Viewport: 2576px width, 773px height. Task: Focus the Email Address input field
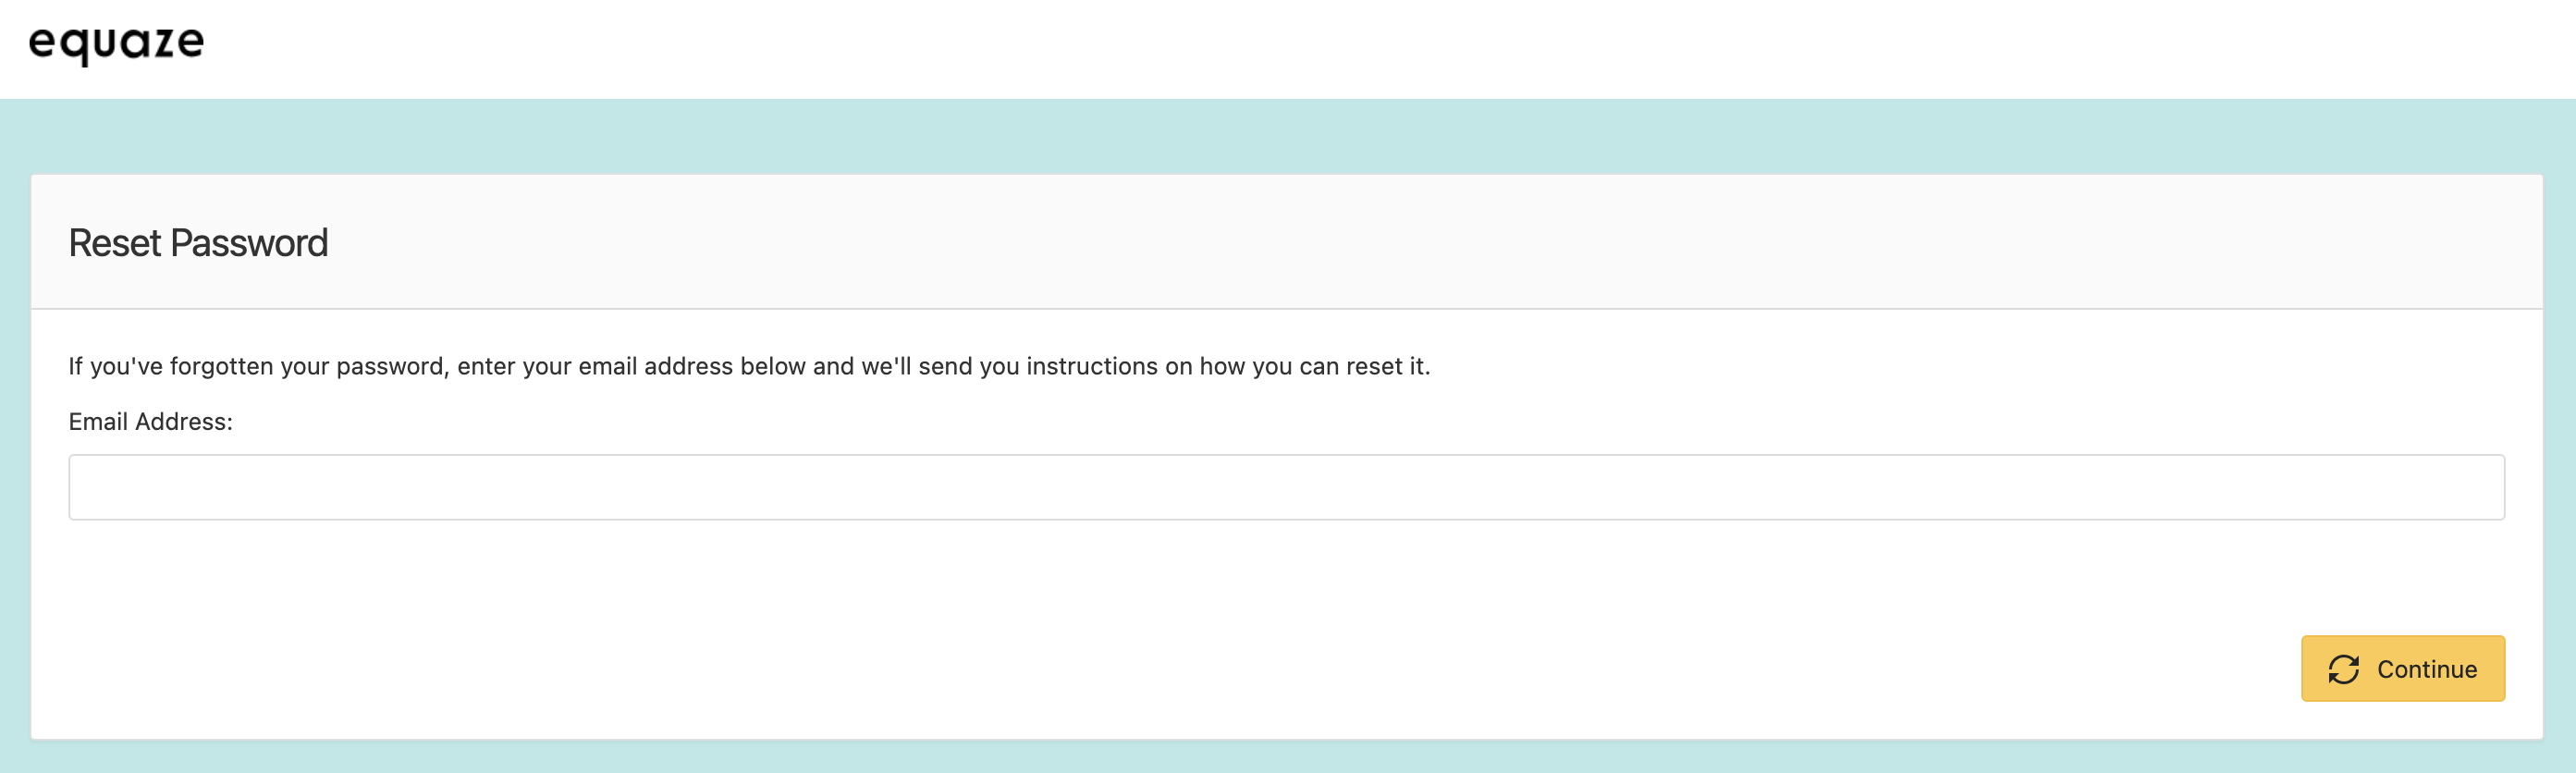pyautogui.click(x=1286, y=487)
